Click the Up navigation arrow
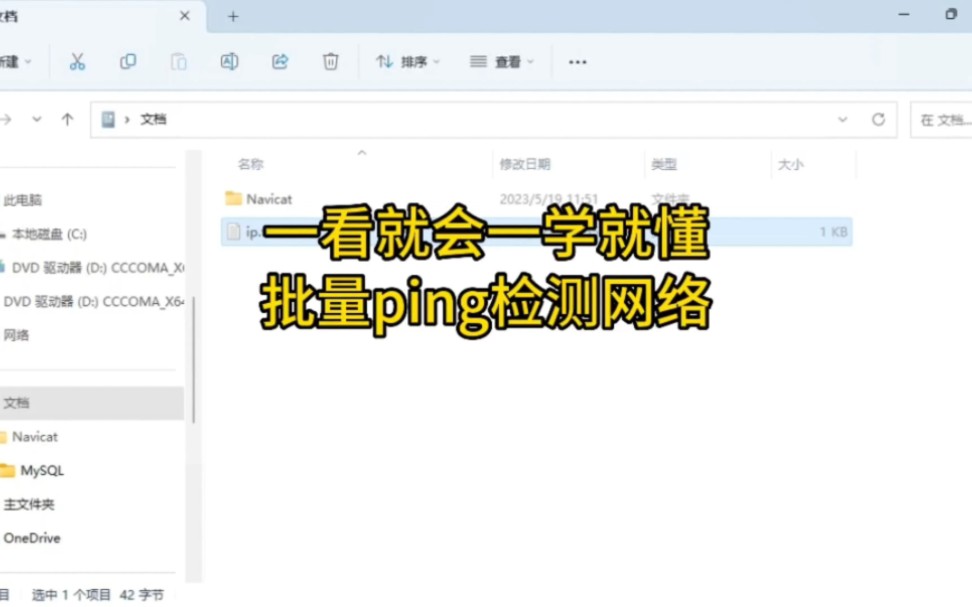Screen dimensions: 972x607 pos(67,119)
